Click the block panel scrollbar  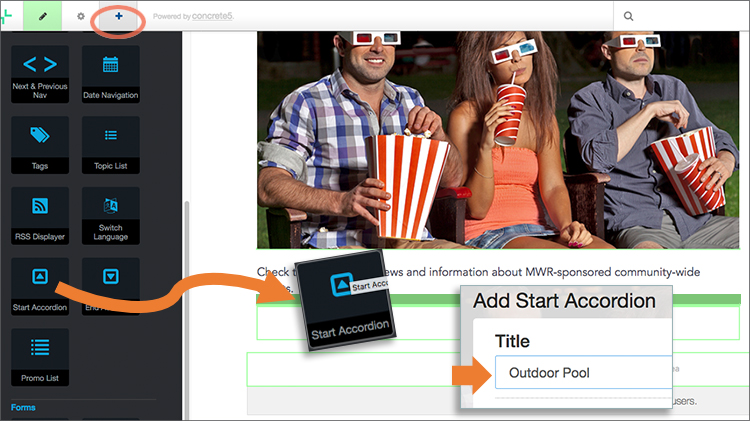[185, 300]
